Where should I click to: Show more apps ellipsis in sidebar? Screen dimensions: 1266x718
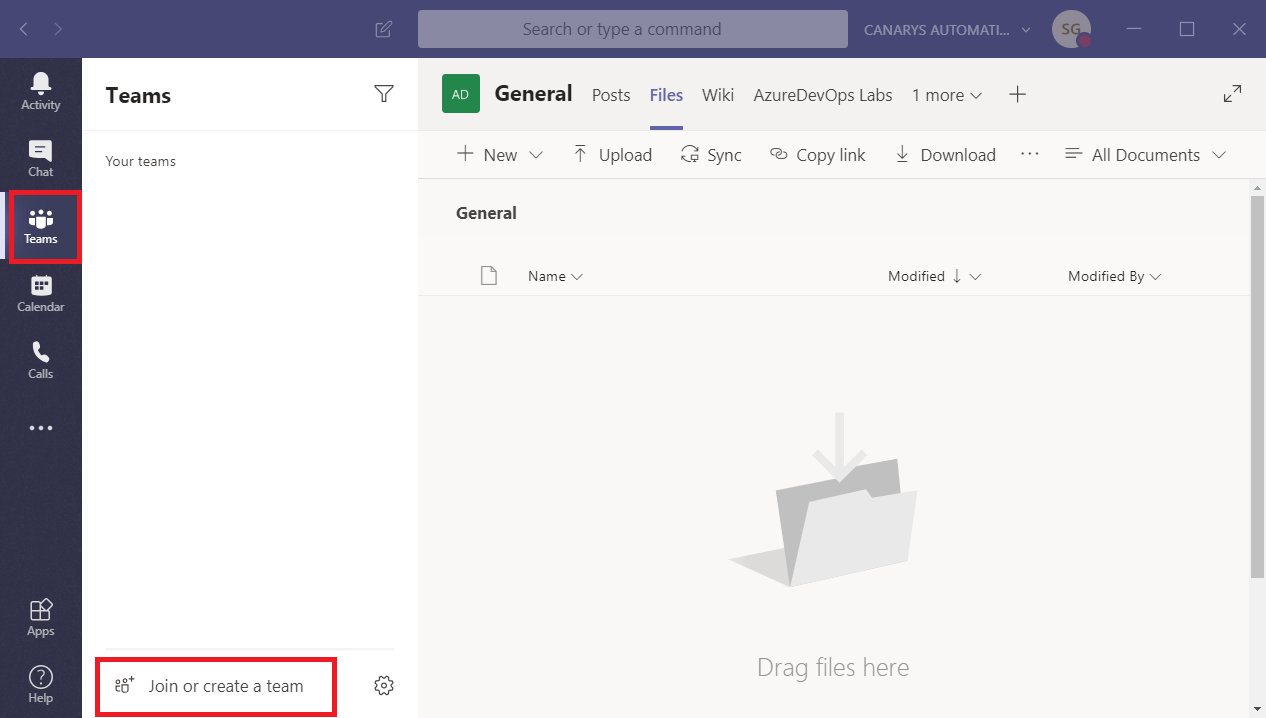click(41, 428)
